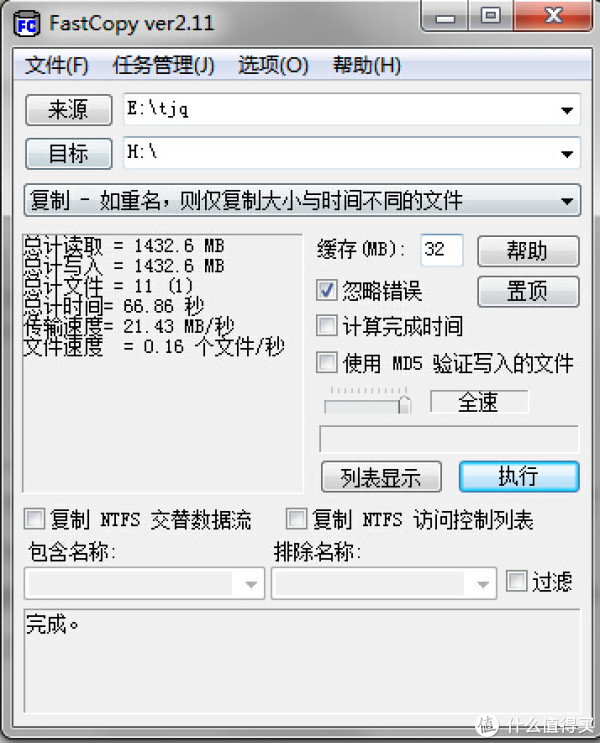This screenshot has width=600, height=743.
Task: Open the 文件(F) menu
Action: [x=56, y=65]
